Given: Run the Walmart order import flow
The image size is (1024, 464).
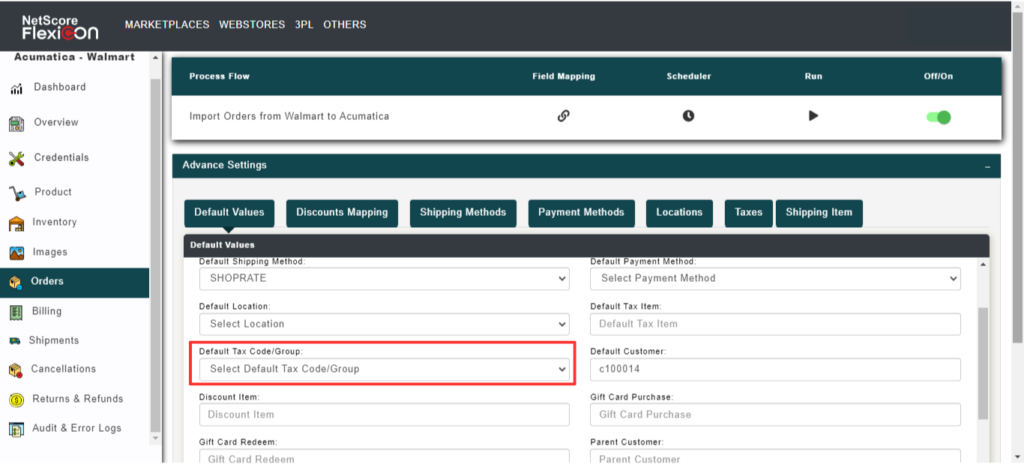Looking at the screenshot, I should [813, 116].
